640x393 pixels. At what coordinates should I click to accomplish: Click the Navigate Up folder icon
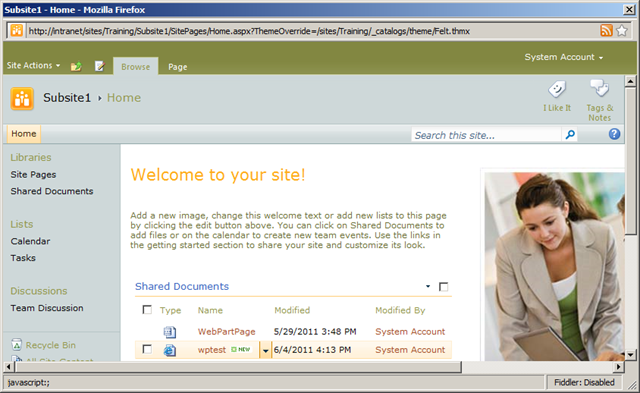(x=76, y=66)
